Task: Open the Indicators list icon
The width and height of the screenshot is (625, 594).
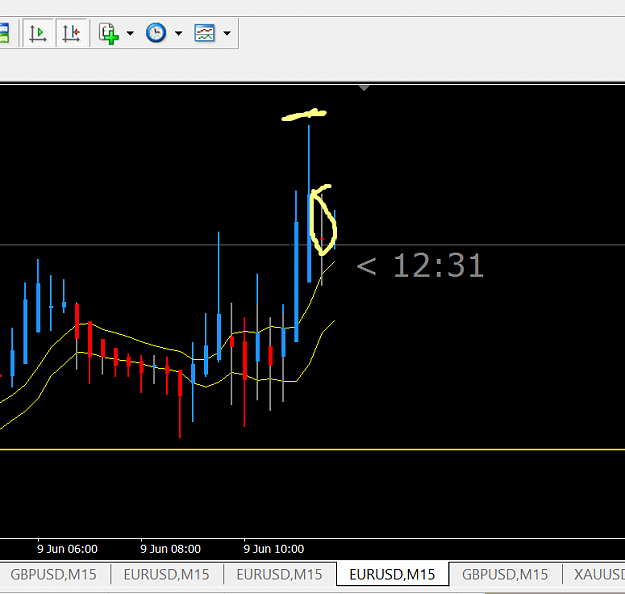Action: (109, 33)
